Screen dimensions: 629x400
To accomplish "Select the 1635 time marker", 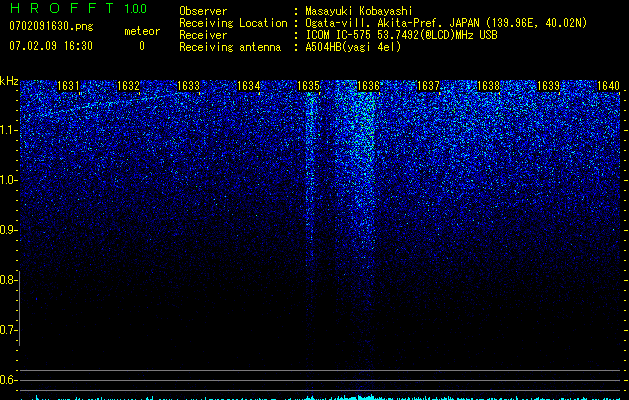I will coord(308,86).
